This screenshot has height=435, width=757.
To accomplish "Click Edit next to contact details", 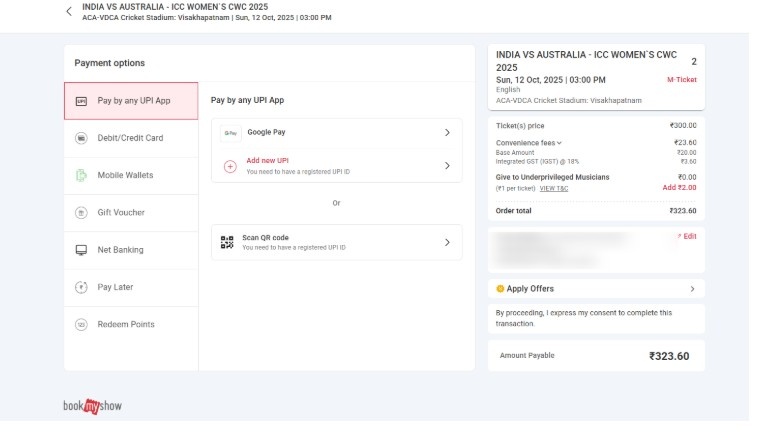I will [x=687, y=236].
